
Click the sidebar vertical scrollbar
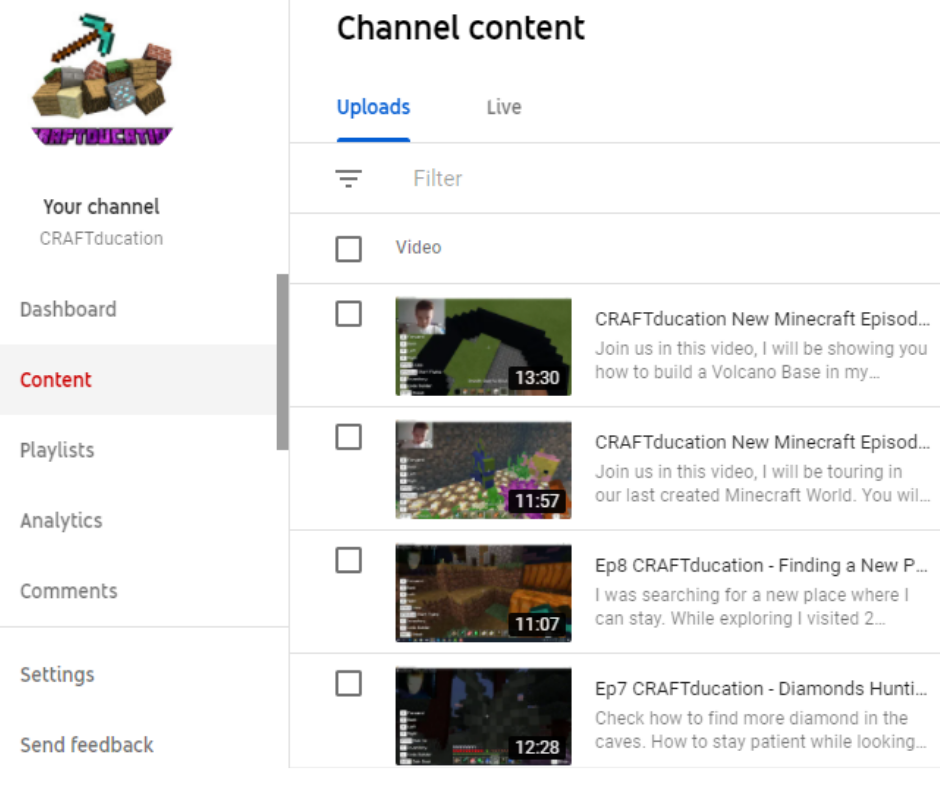pyautogui.click(x=282, y=360)
